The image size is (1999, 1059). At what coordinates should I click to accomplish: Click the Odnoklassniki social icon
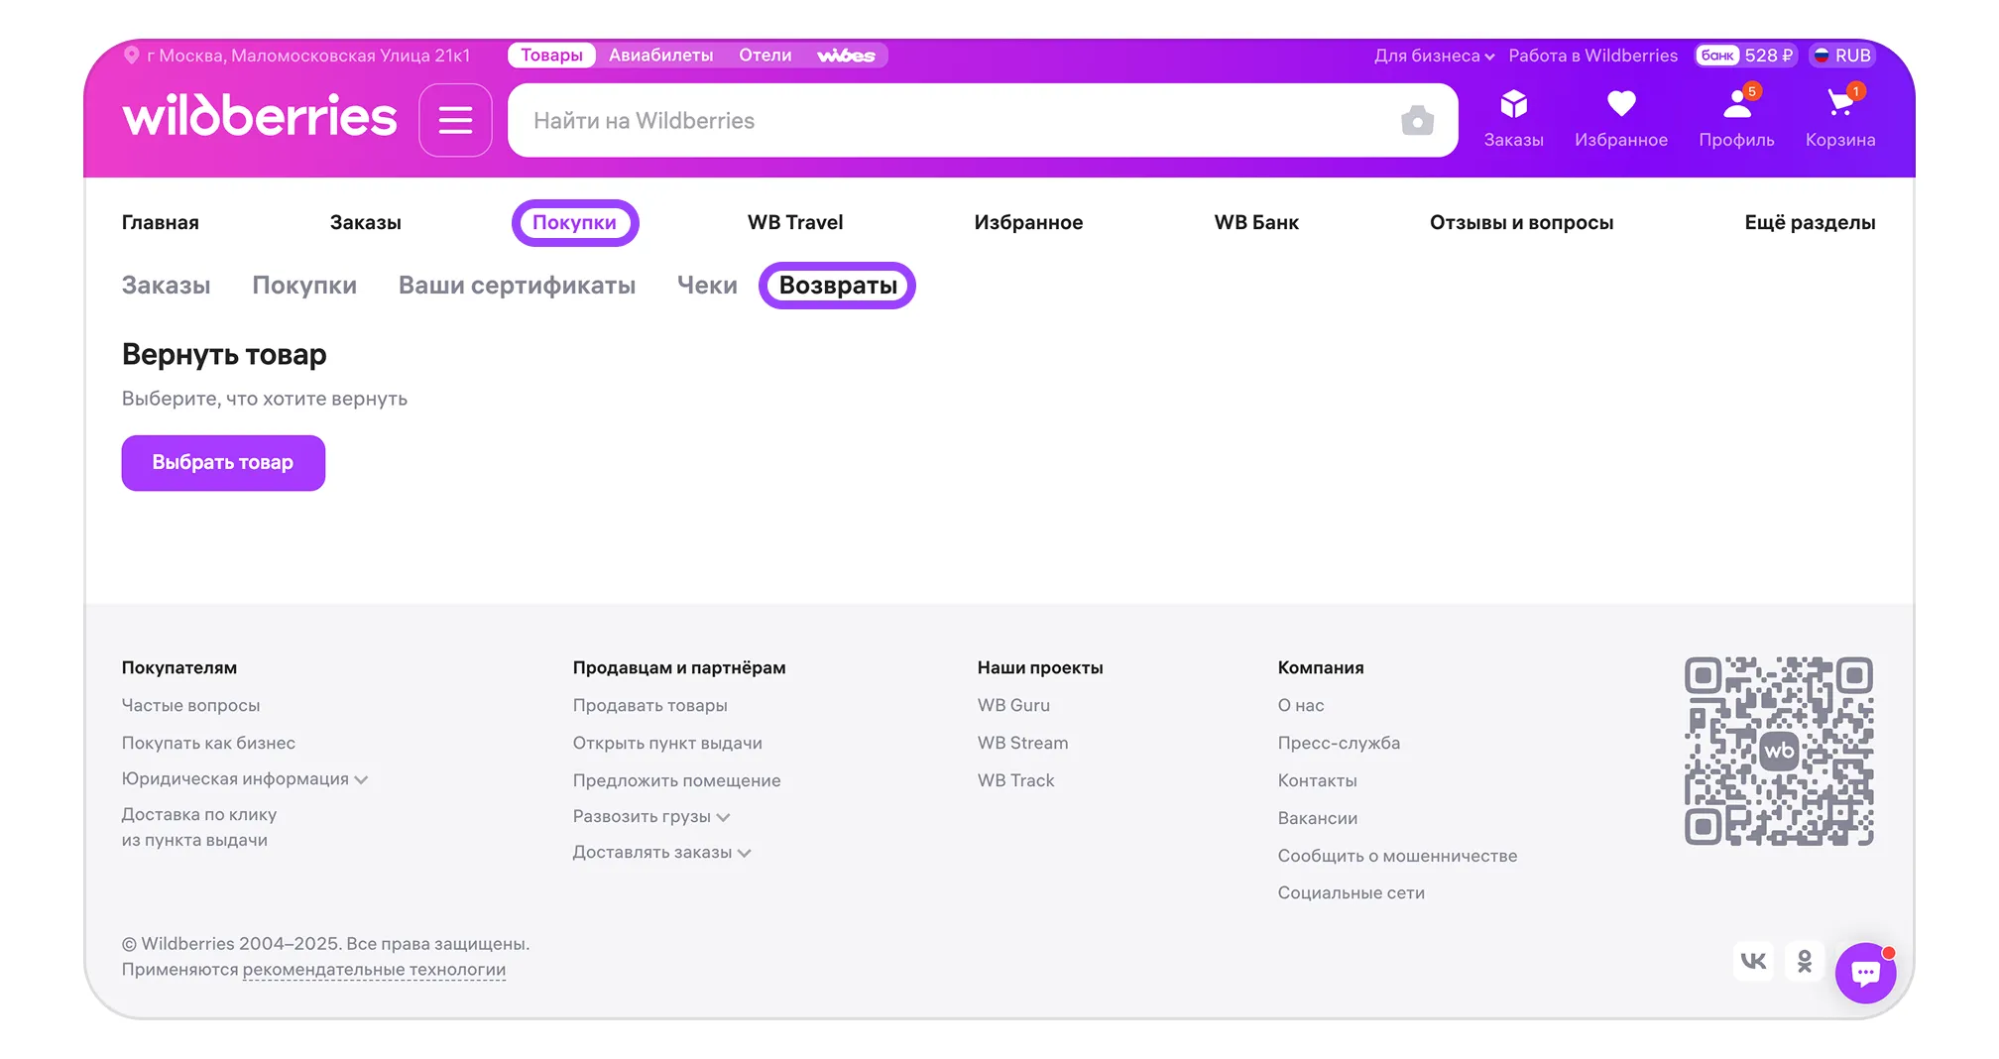tap(1804, 961)
